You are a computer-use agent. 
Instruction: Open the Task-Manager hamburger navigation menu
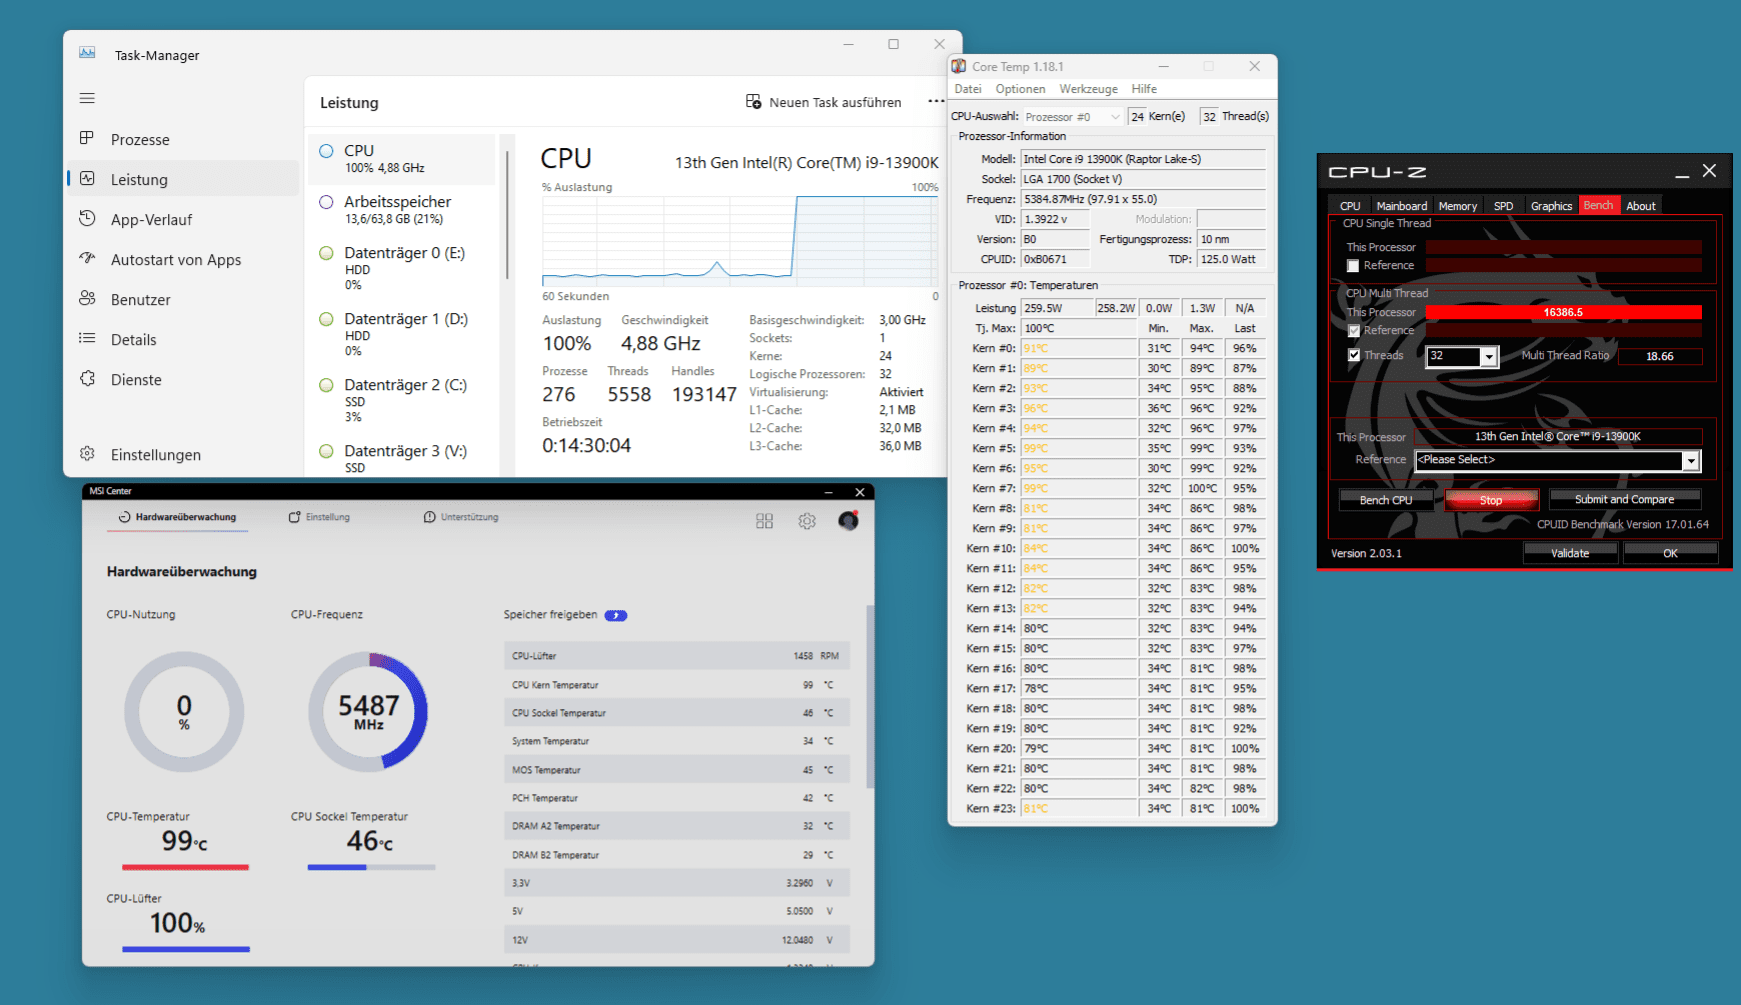coord(87,98)
